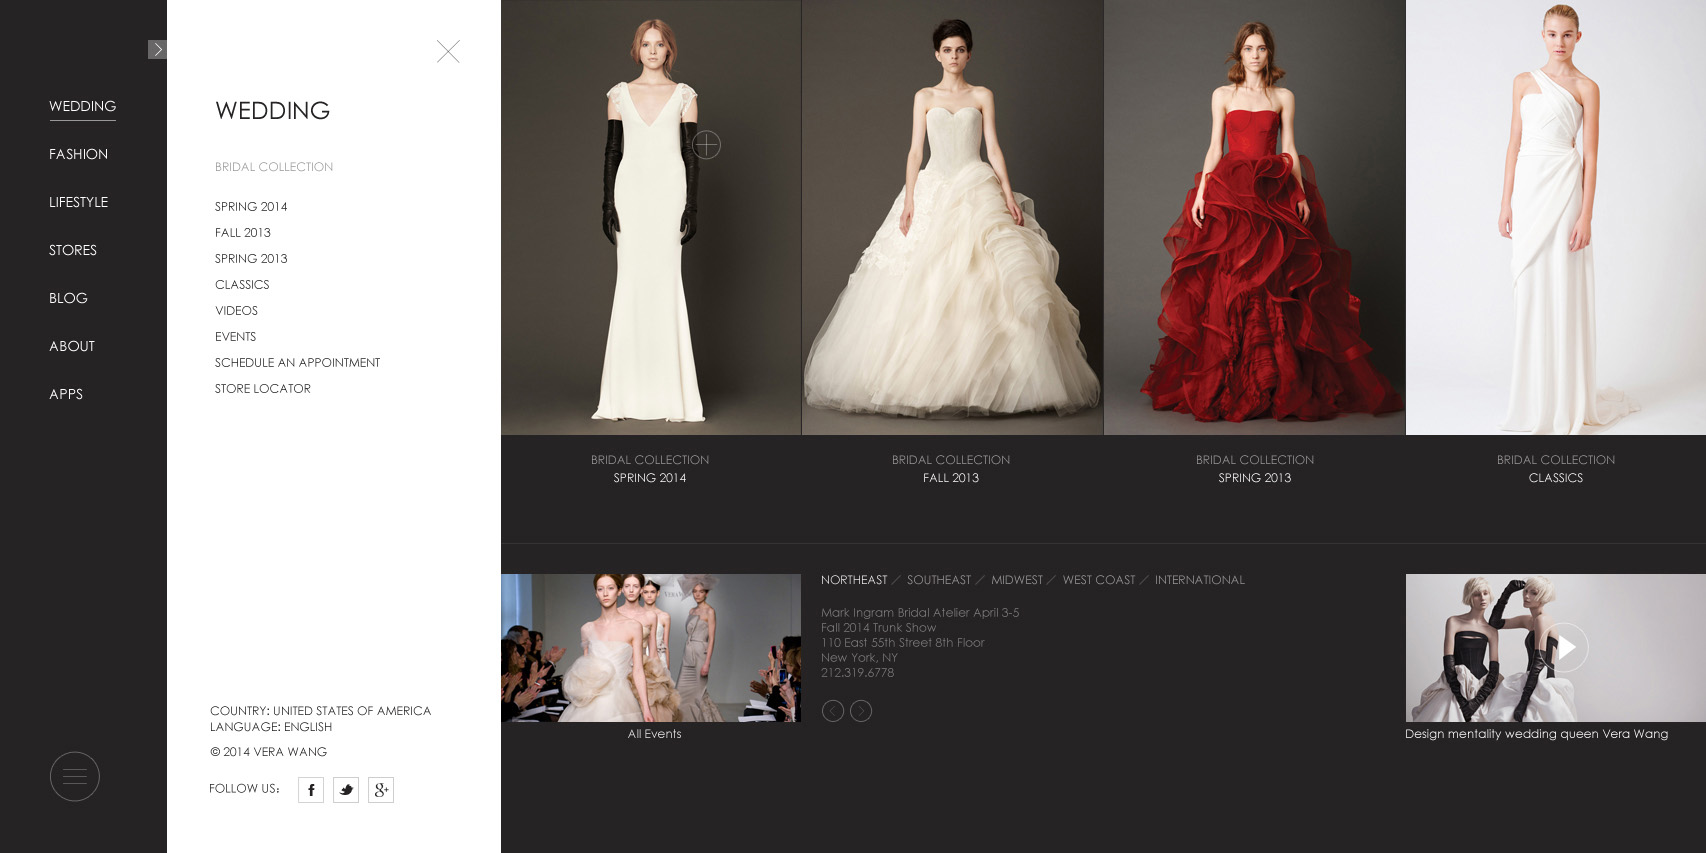The width and height of the screenshot is (1706, 853).
Task: Select the MIDWEST events tab
Action: 1017,580
